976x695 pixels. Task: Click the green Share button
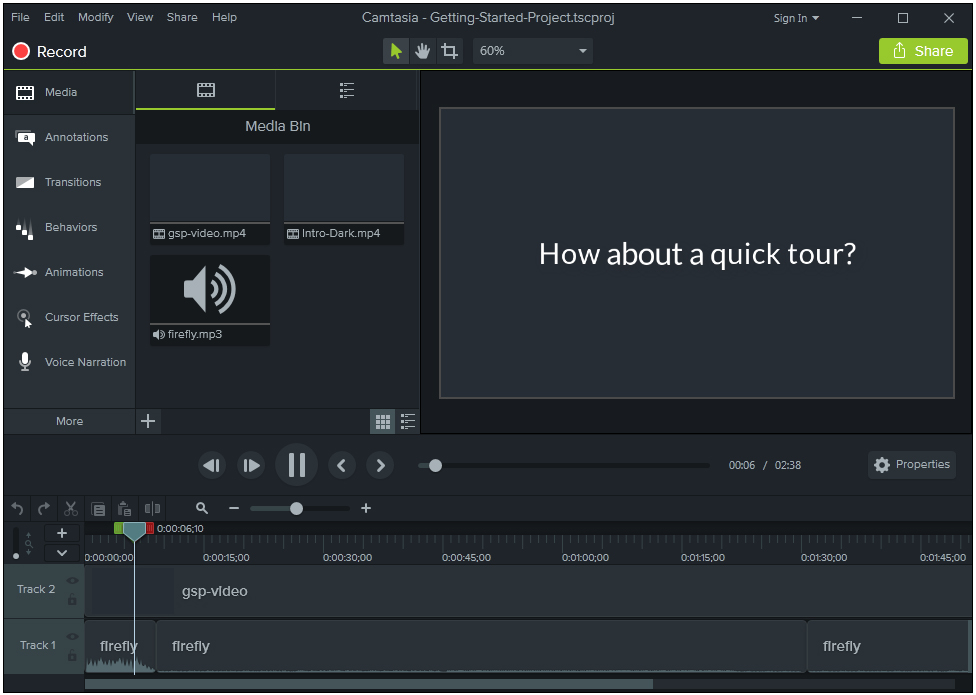coord(923,51)
